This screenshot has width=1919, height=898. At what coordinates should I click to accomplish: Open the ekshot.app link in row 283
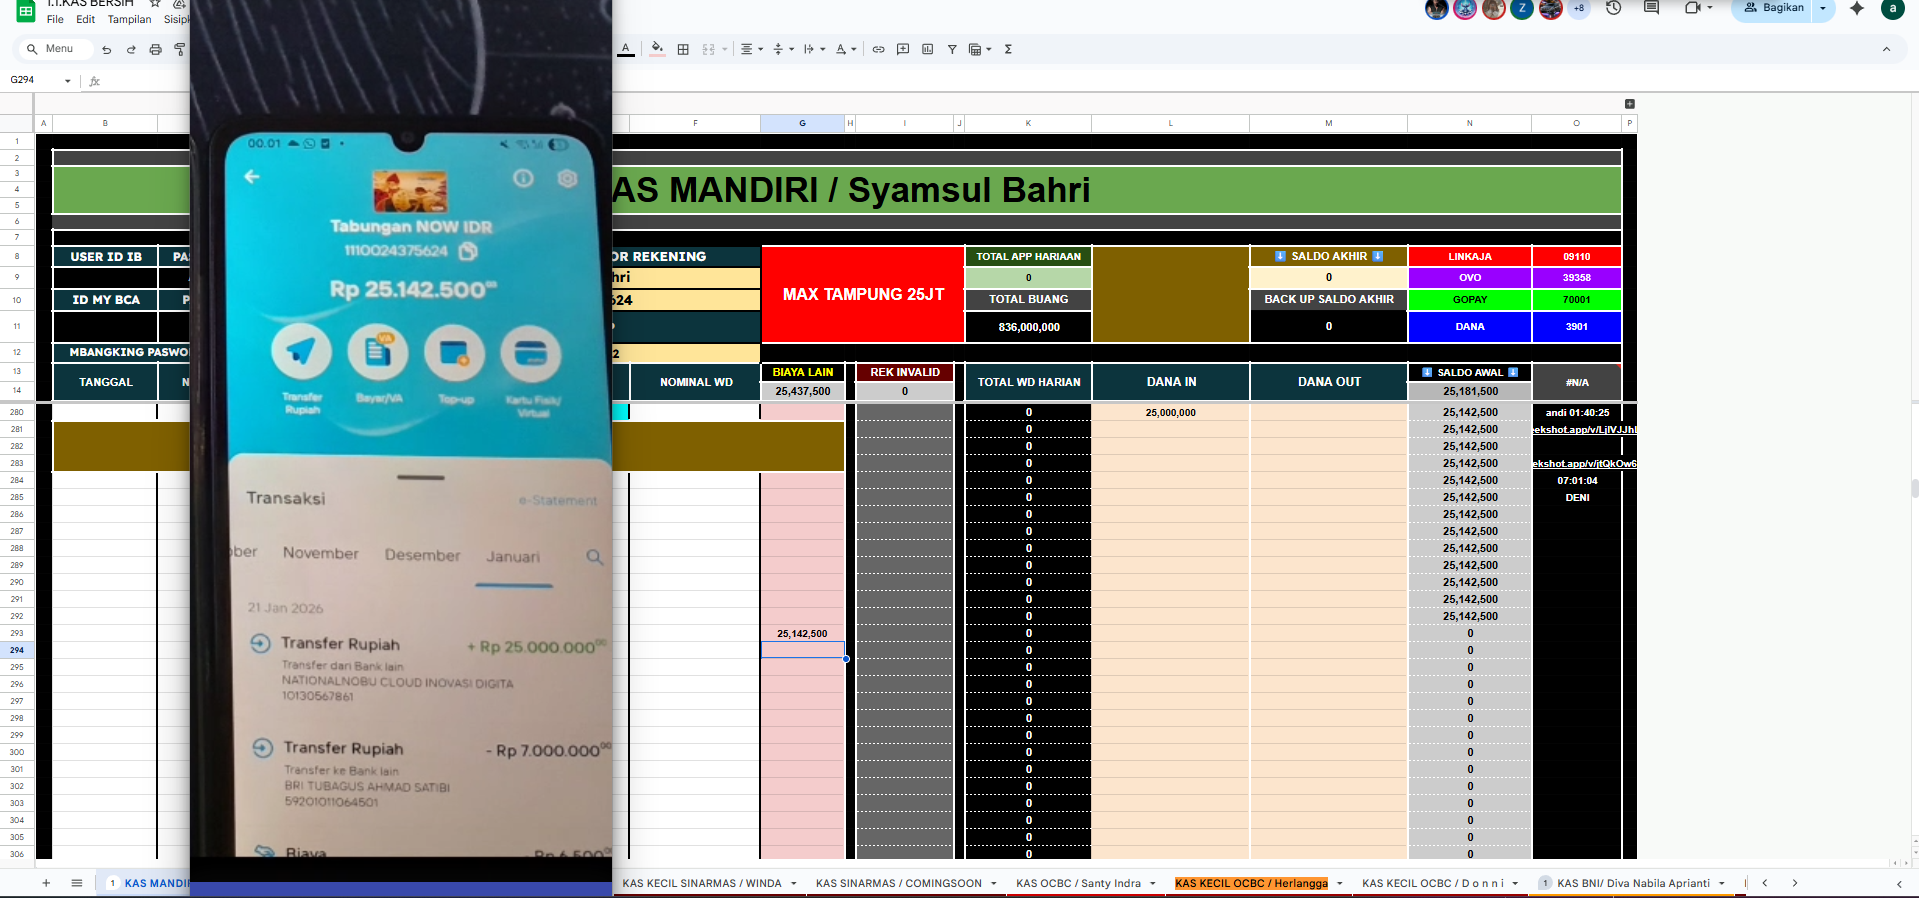(1584, 464)
